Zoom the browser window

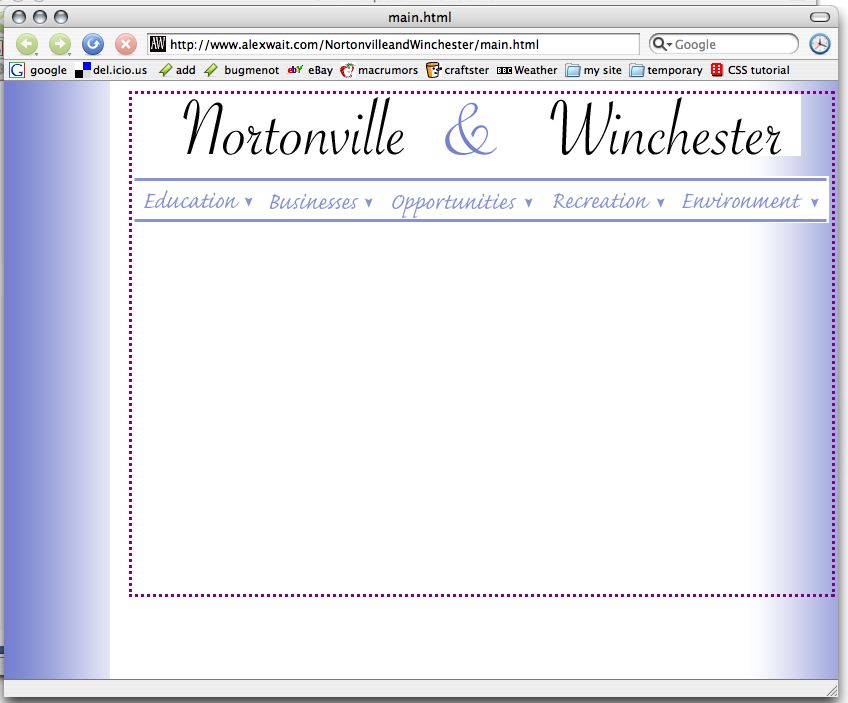pos(61,17)
